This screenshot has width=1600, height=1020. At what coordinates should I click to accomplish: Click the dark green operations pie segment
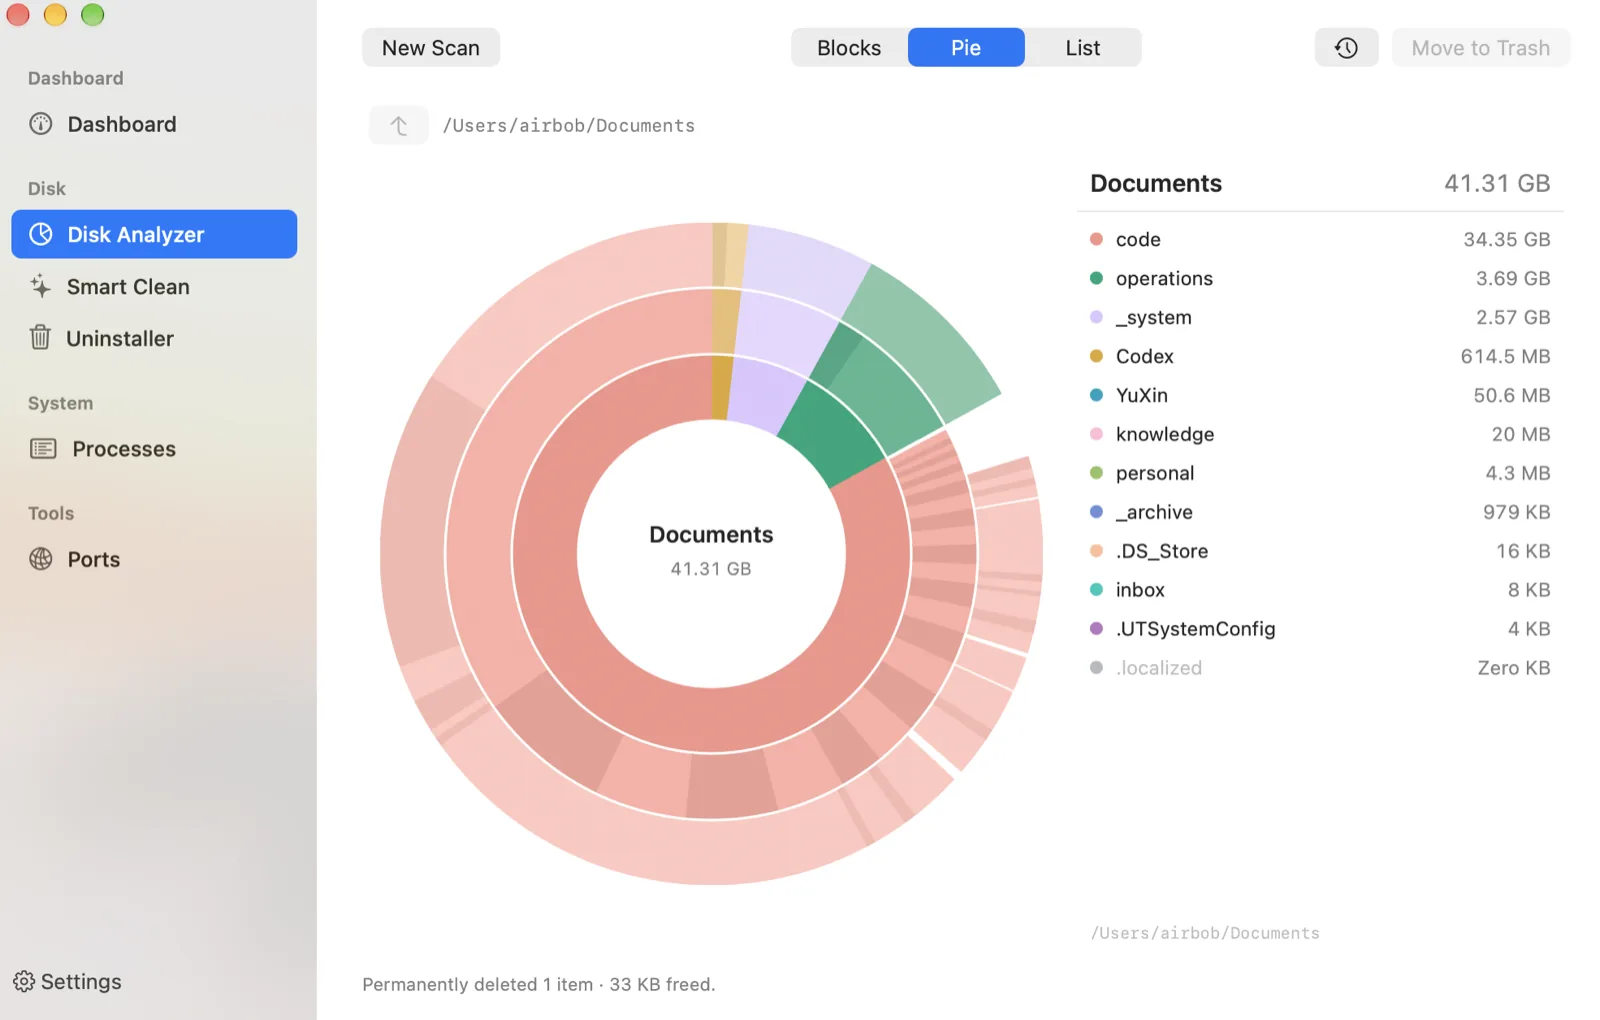pyautogui.click(x=833, y=432)
